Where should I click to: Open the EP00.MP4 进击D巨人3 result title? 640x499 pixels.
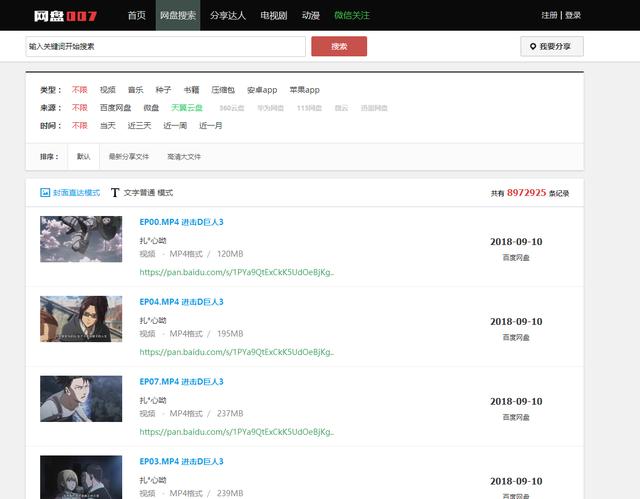[182, 222]
